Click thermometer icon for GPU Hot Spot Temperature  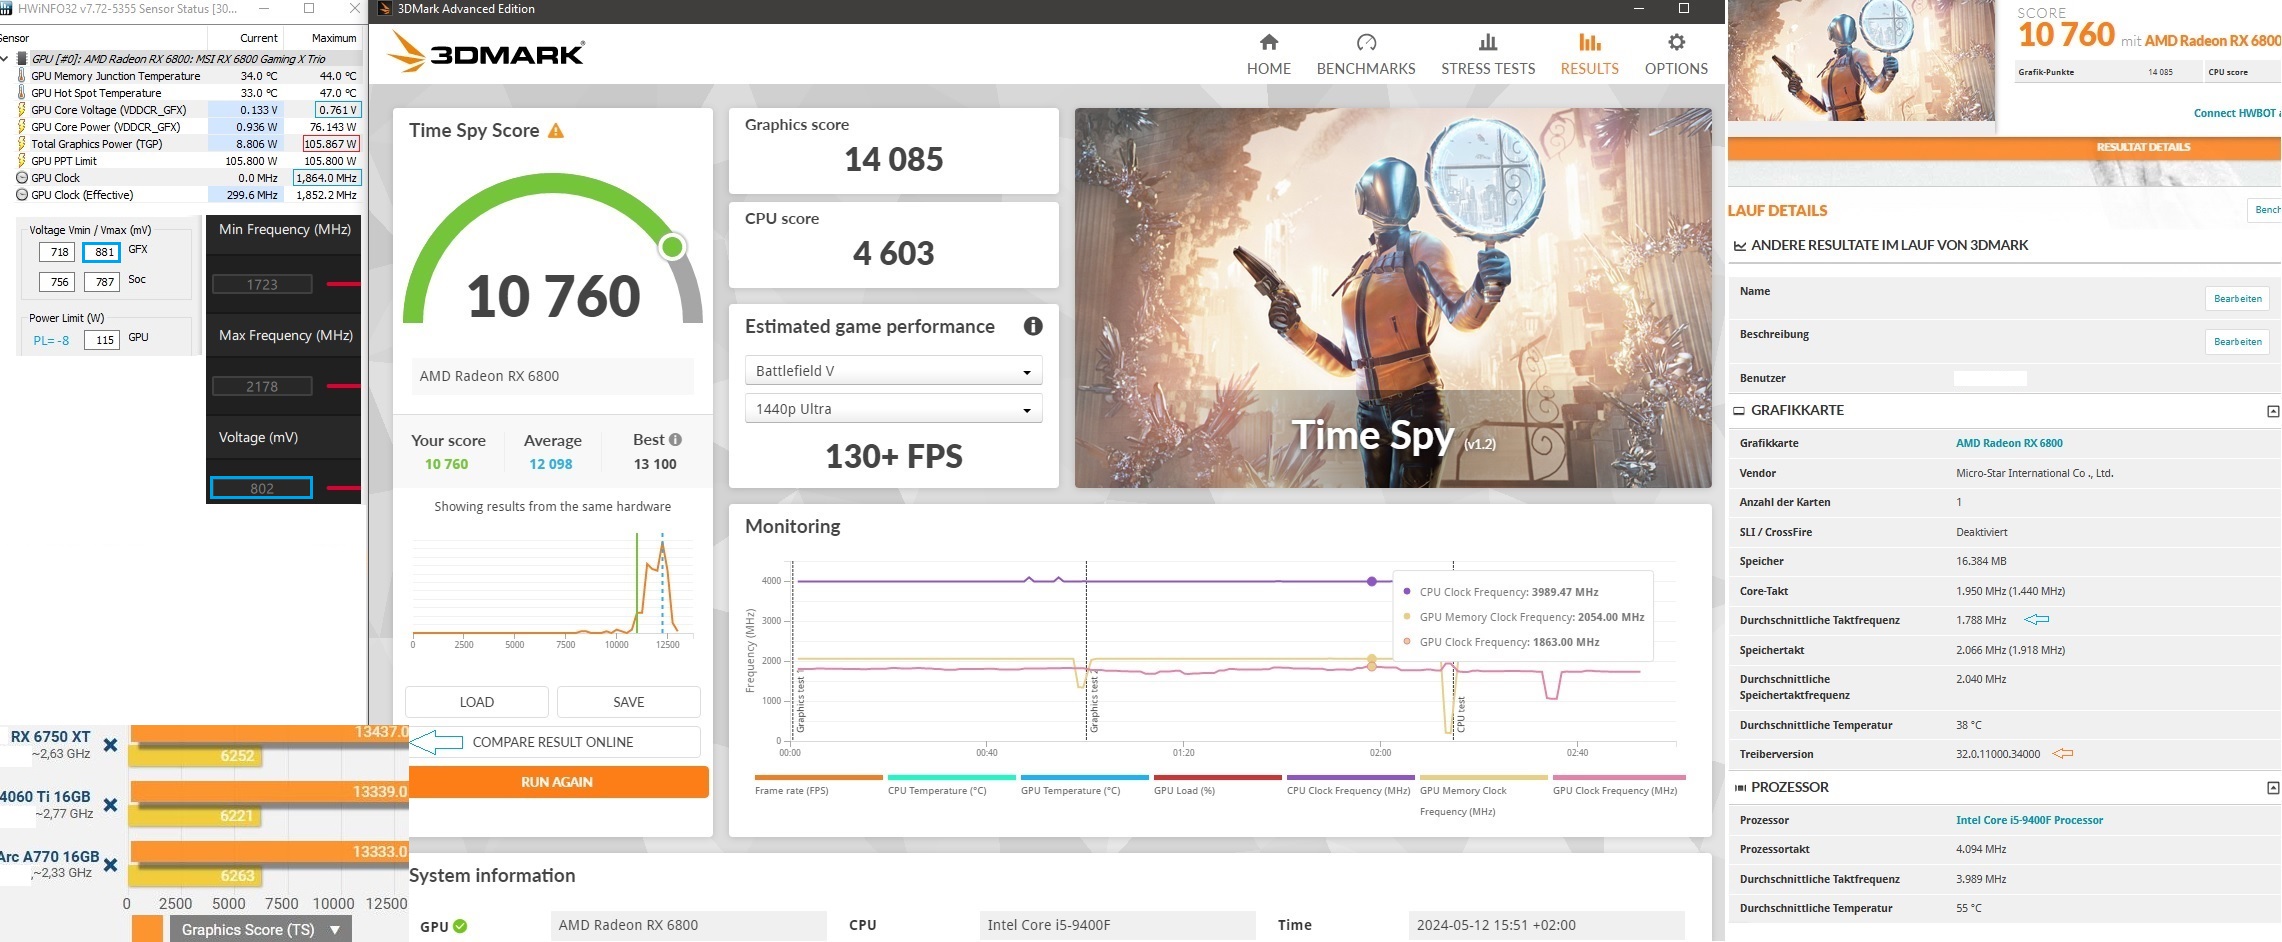(x=22, y=93)
